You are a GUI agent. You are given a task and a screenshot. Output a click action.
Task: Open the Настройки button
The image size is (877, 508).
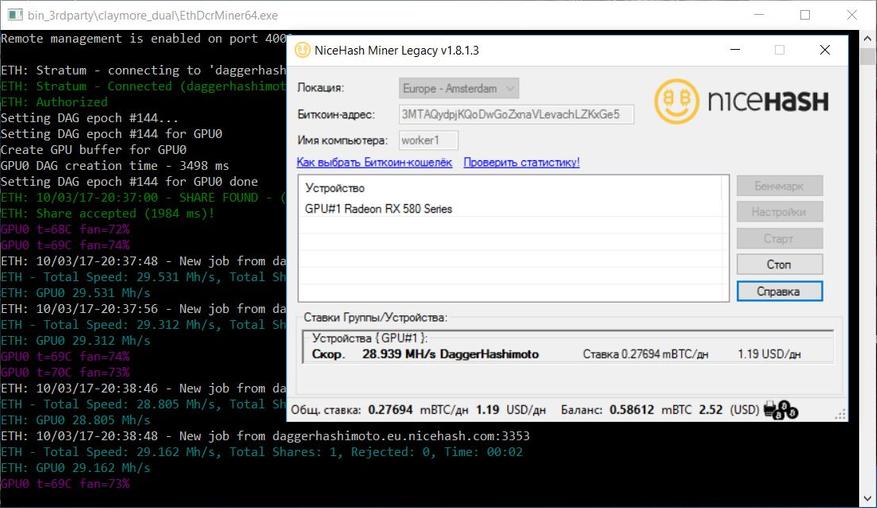pos(779,212)
